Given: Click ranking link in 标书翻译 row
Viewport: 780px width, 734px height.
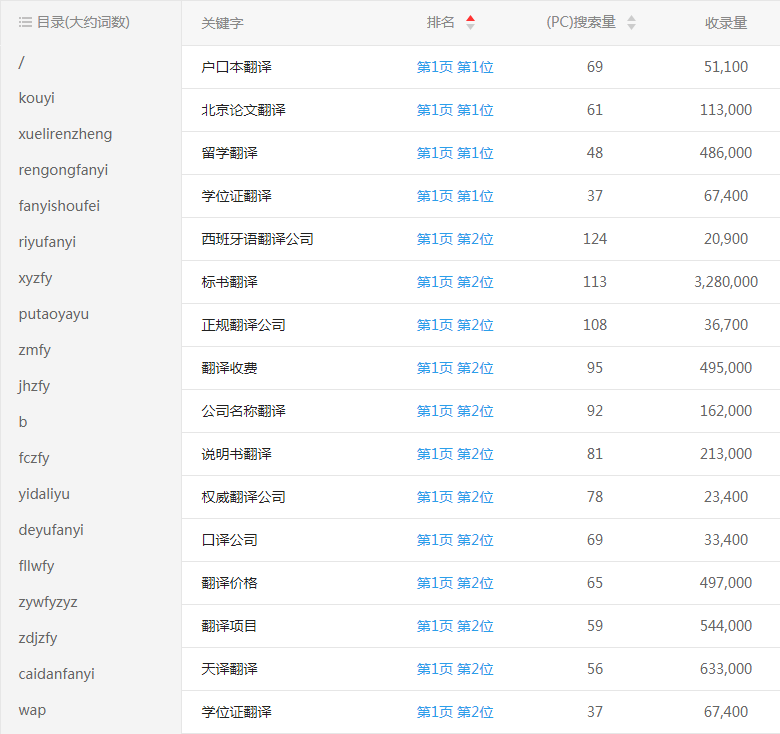Looking at the screenshot, I should tap(455, 282).
